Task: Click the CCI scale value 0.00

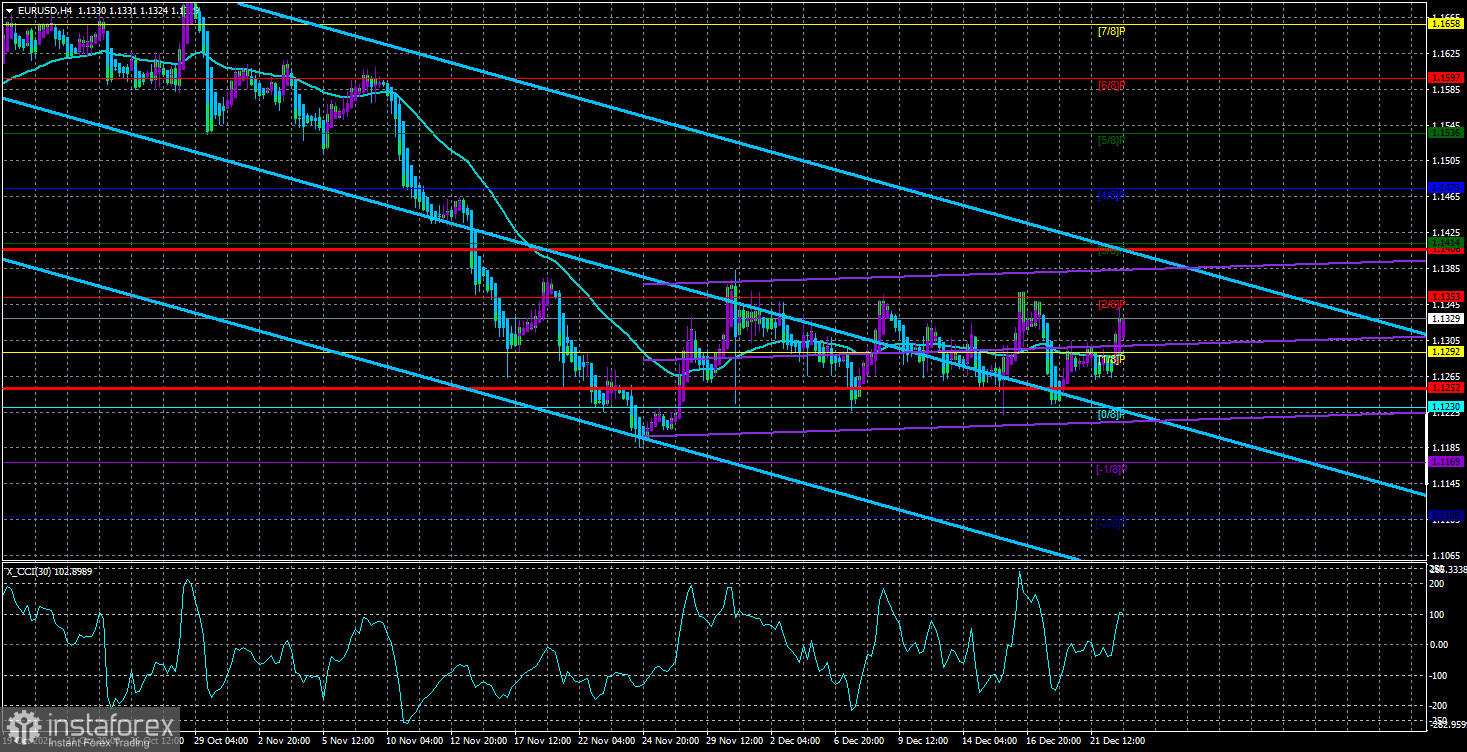Action: pos(1441,645)
